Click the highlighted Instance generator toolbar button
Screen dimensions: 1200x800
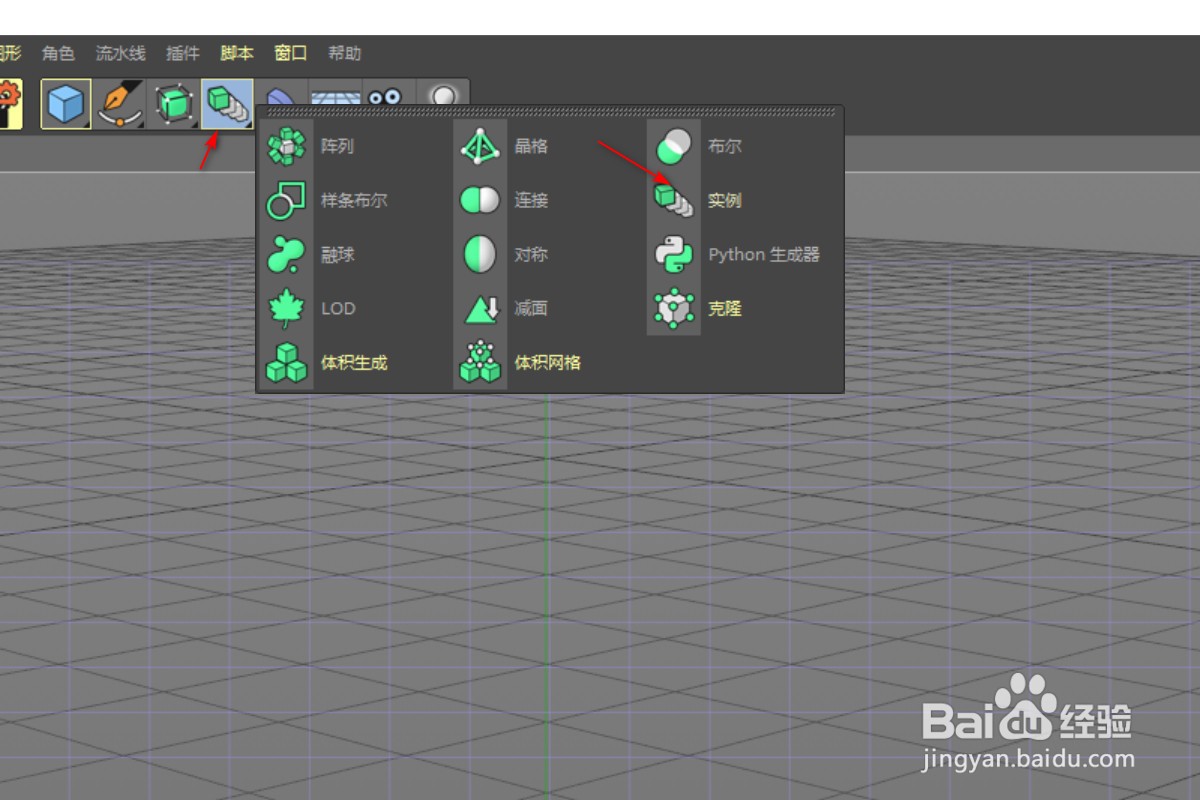(227, 104)
